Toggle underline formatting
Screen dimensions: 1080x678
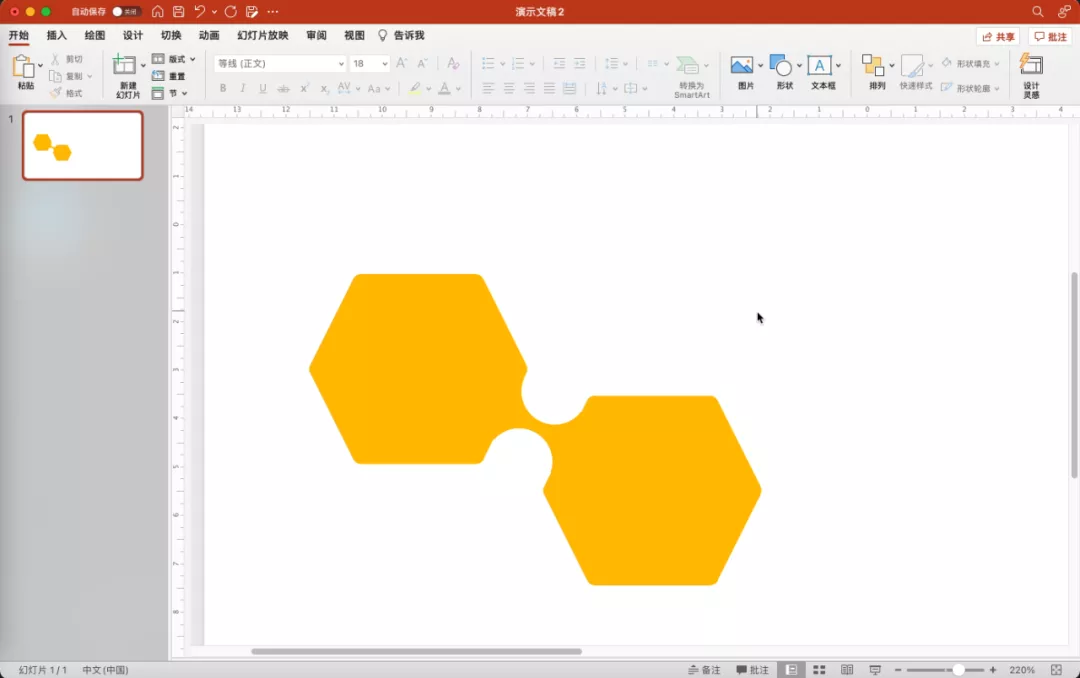tap(262, 88)
